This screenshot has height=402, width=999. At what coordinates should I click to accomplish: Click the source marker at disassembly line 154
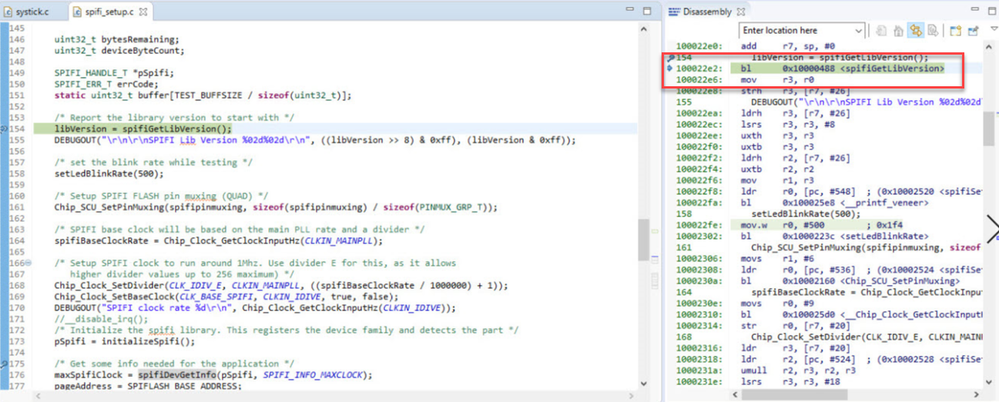[x=670, y=57]
